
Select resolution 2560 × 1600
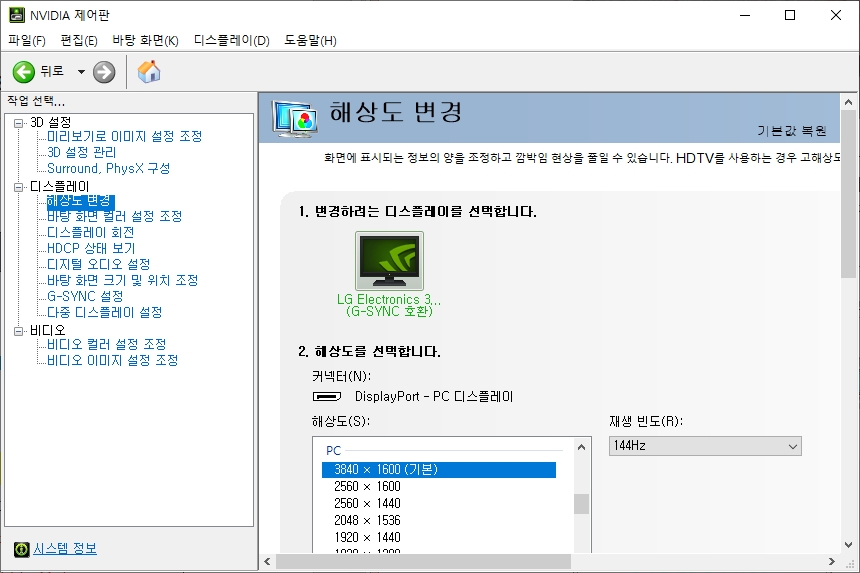367,486
